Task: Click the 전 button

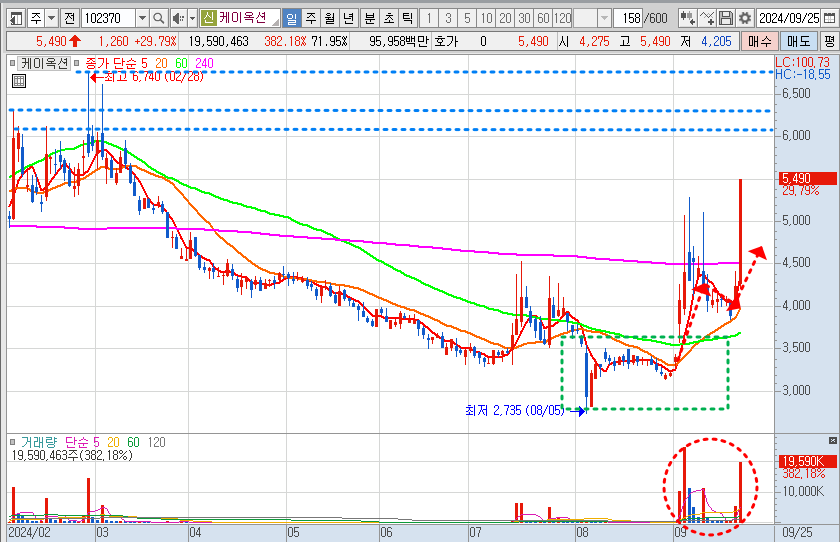Action: coord(70,19)
